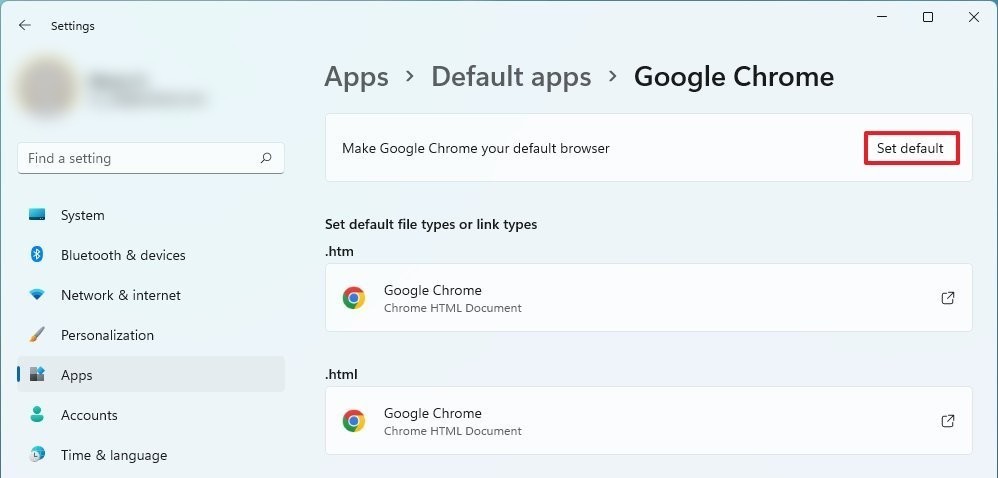The height and width of the screenshot is (478, 998).
Task: Click the "Set default file types or link types" heading
Action: (x=431, y=225)
